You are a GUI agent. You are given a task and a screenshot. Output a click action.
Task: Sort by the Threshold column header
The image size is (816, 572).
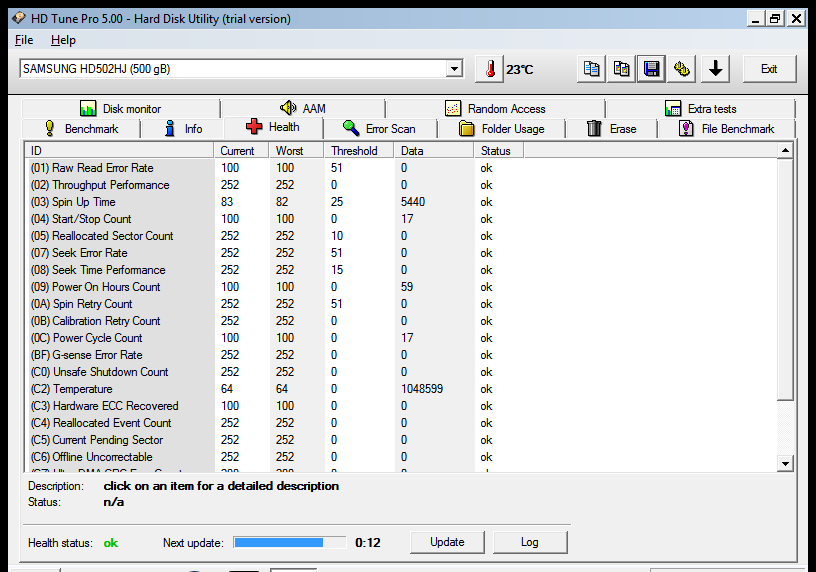pyautogui.click(x=359, y=151)
